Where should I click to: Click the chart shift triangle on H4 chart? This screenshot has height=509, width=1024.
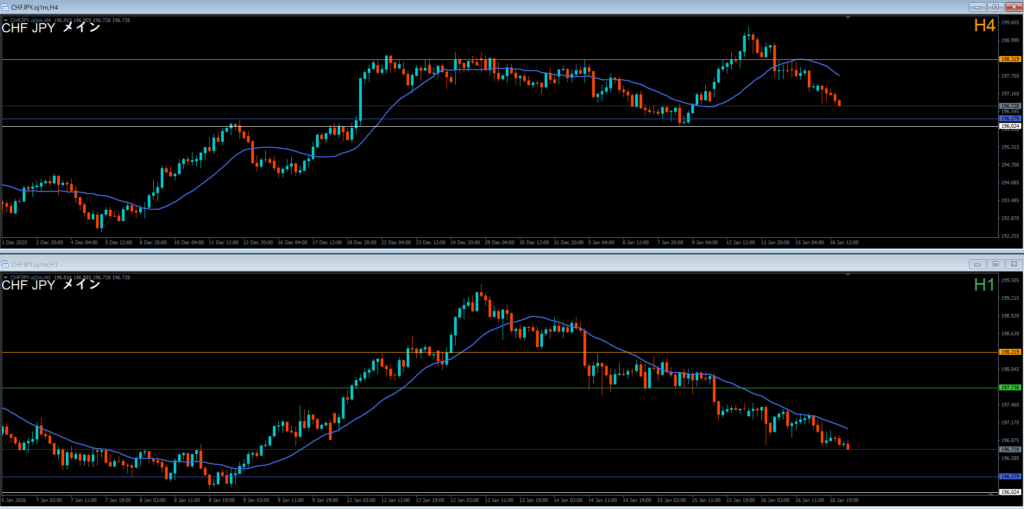click(x=848, y=19)
